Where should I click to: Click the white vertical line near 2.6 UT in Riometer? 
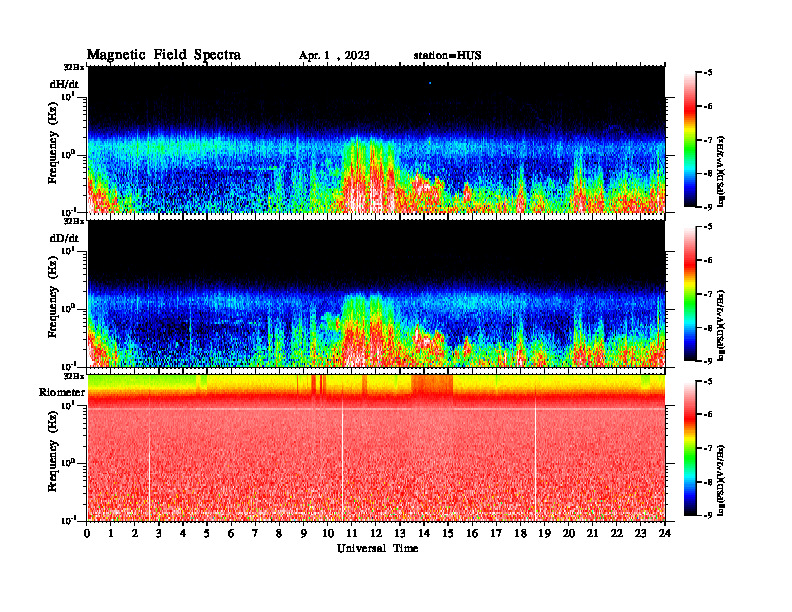(150, 475)
